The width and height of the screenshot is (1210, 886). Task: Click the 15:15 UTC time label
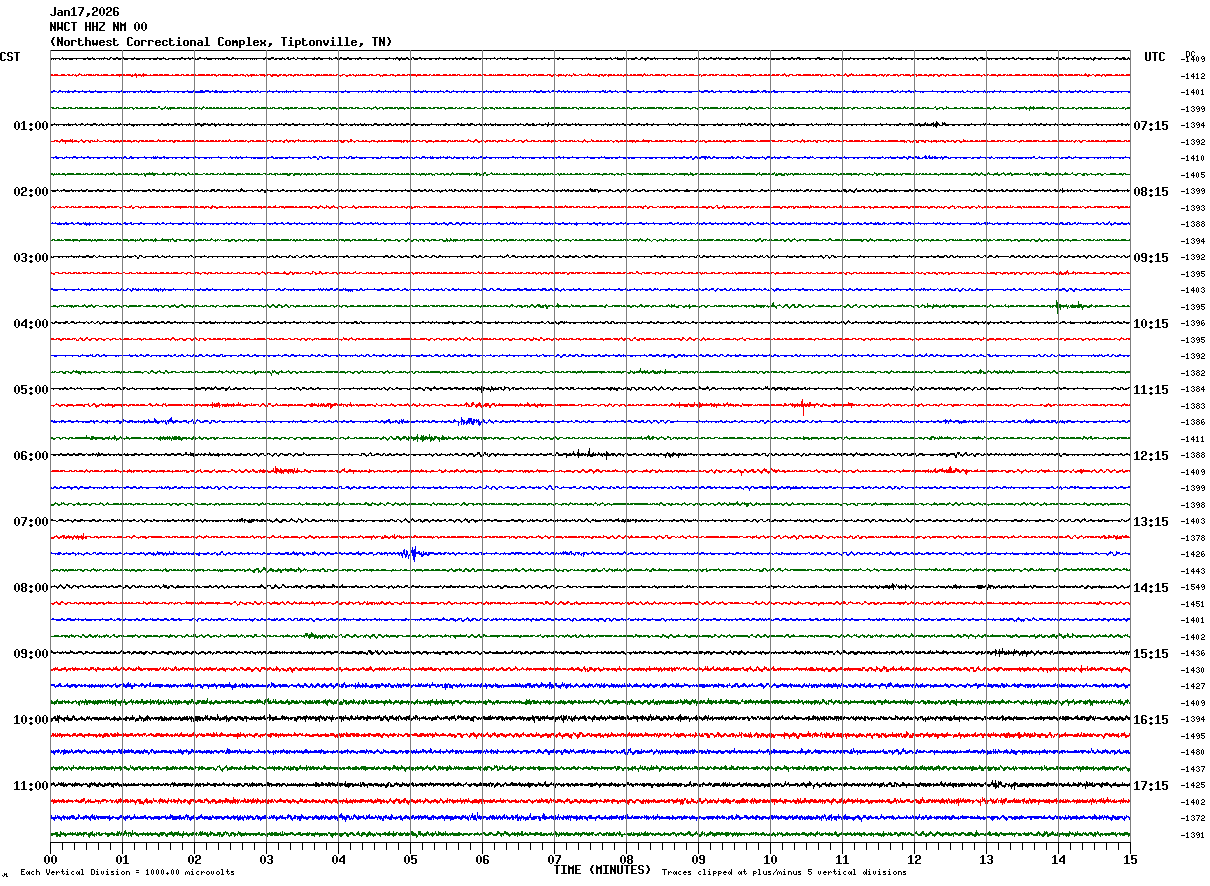coord(1151,654)
